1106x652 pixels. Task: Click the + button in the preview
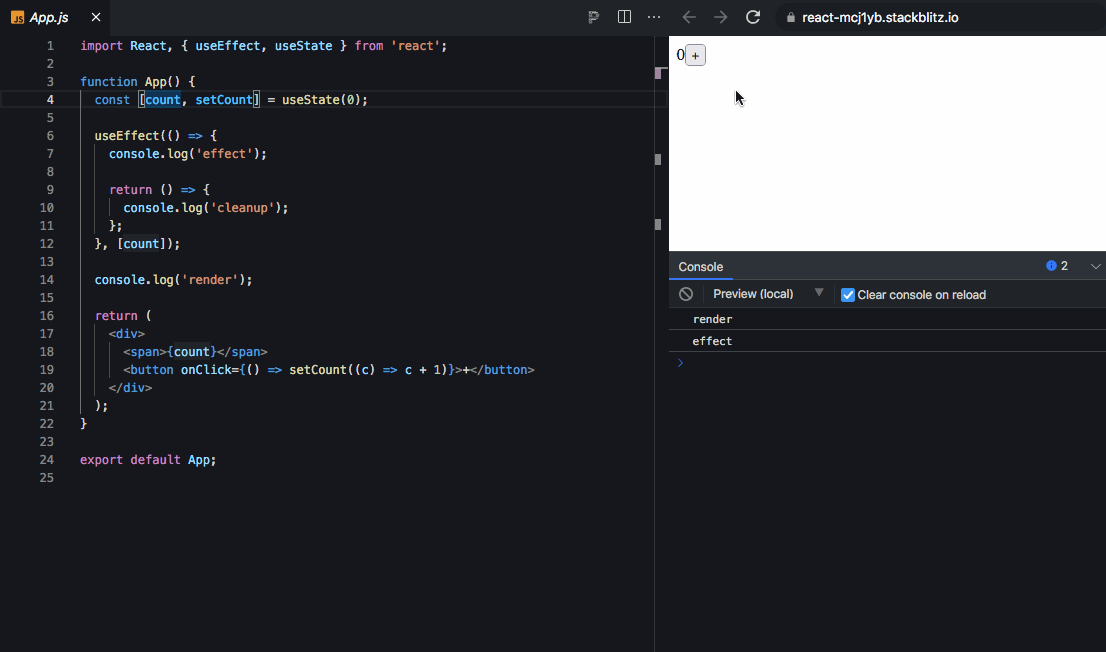tap(695, 55)
